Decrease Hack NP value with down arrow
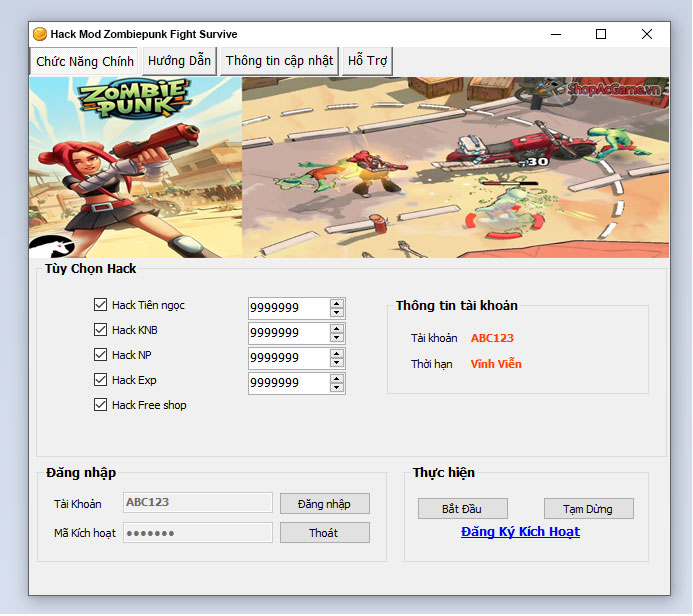This screenshot has height=616, width=693. [337, 363]
